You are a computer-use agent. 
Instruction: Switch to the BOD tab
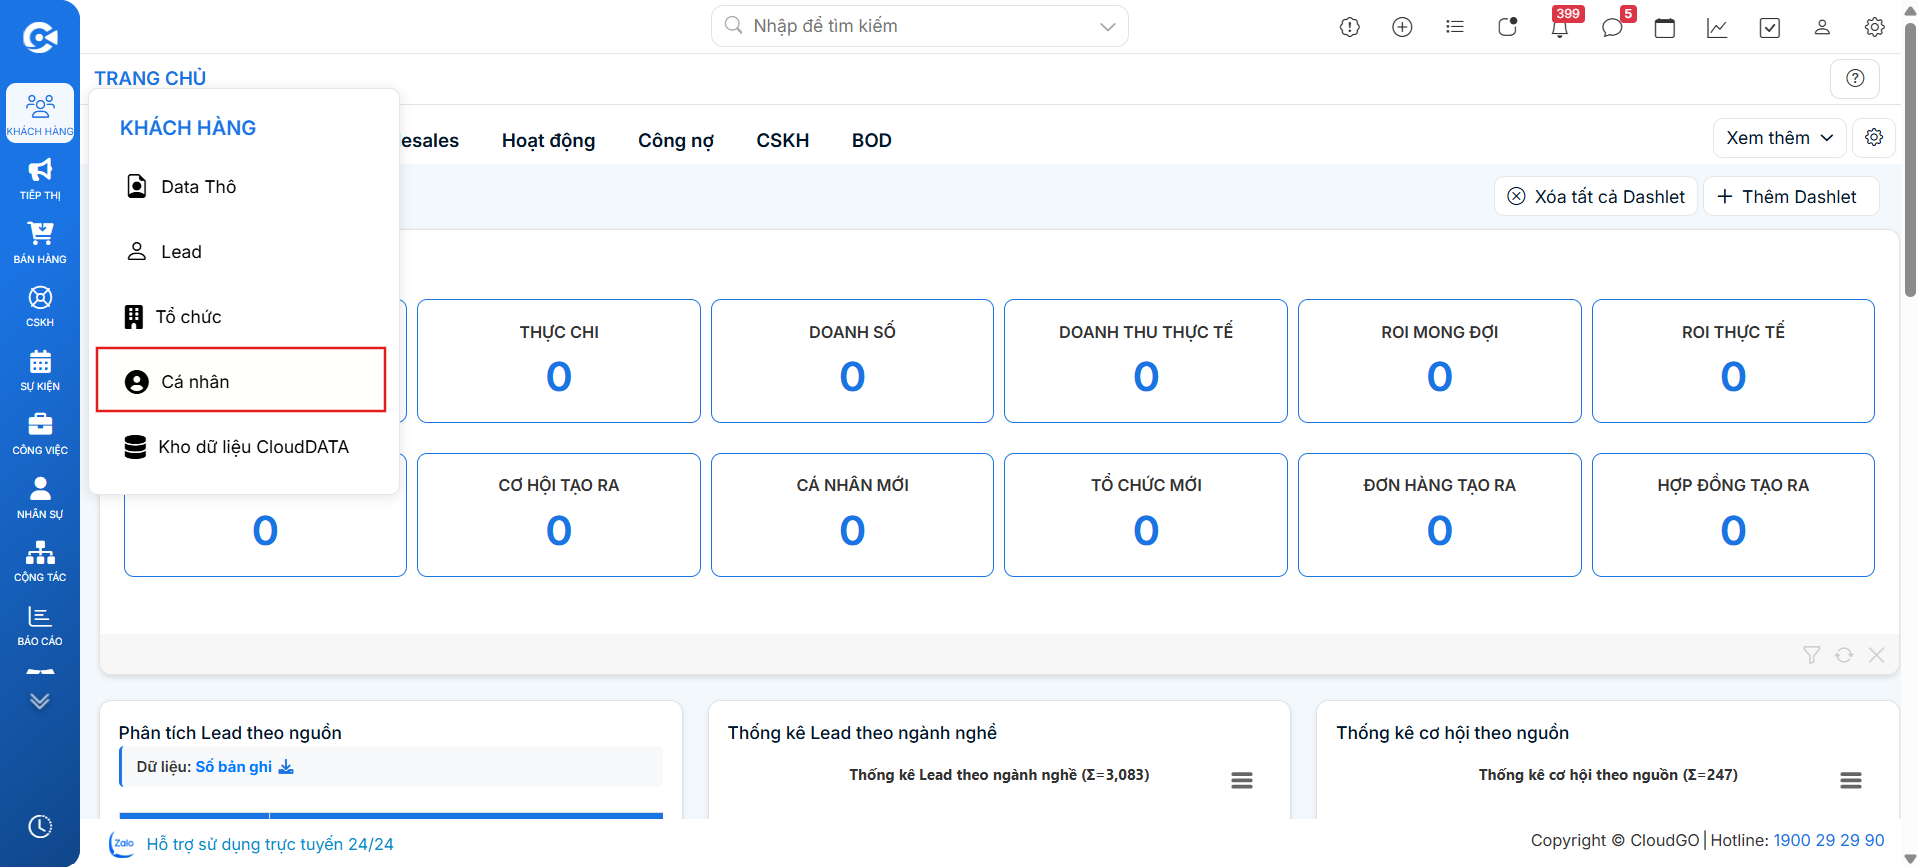pos(871,141)
